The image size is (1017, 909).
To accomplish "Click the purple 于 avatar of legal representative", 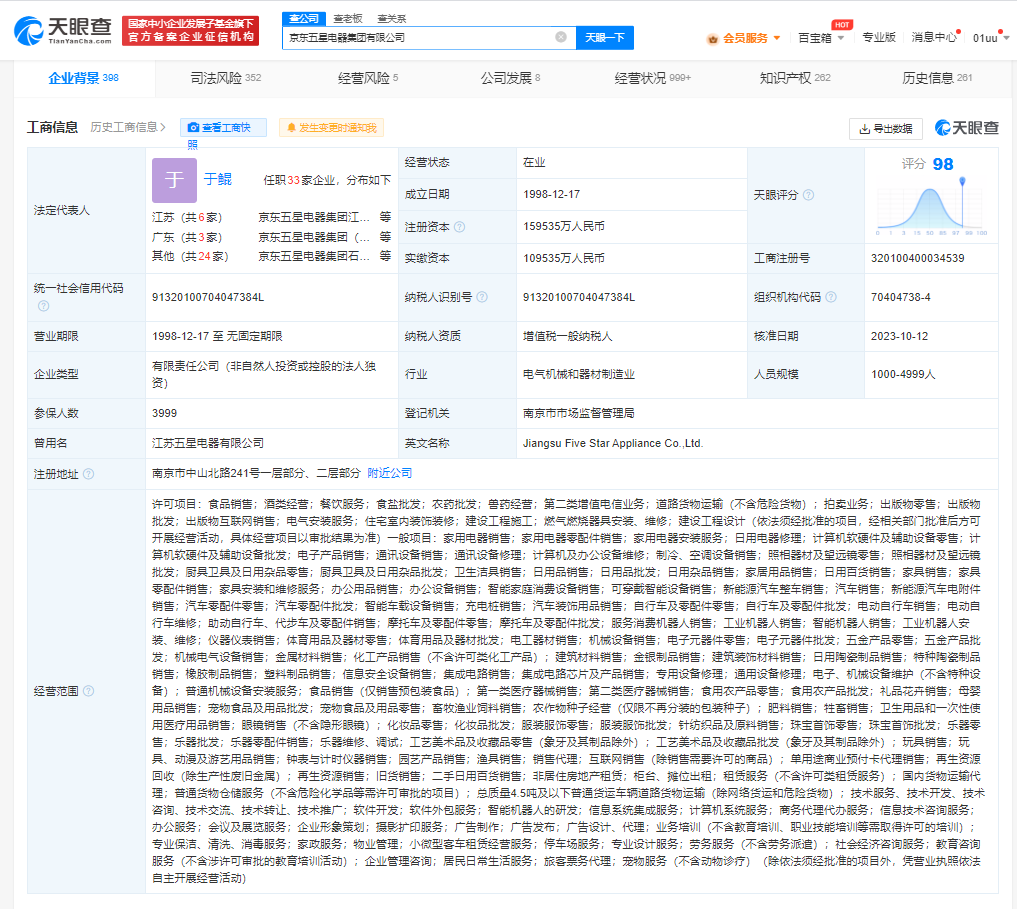I will (x=174, y=180).
